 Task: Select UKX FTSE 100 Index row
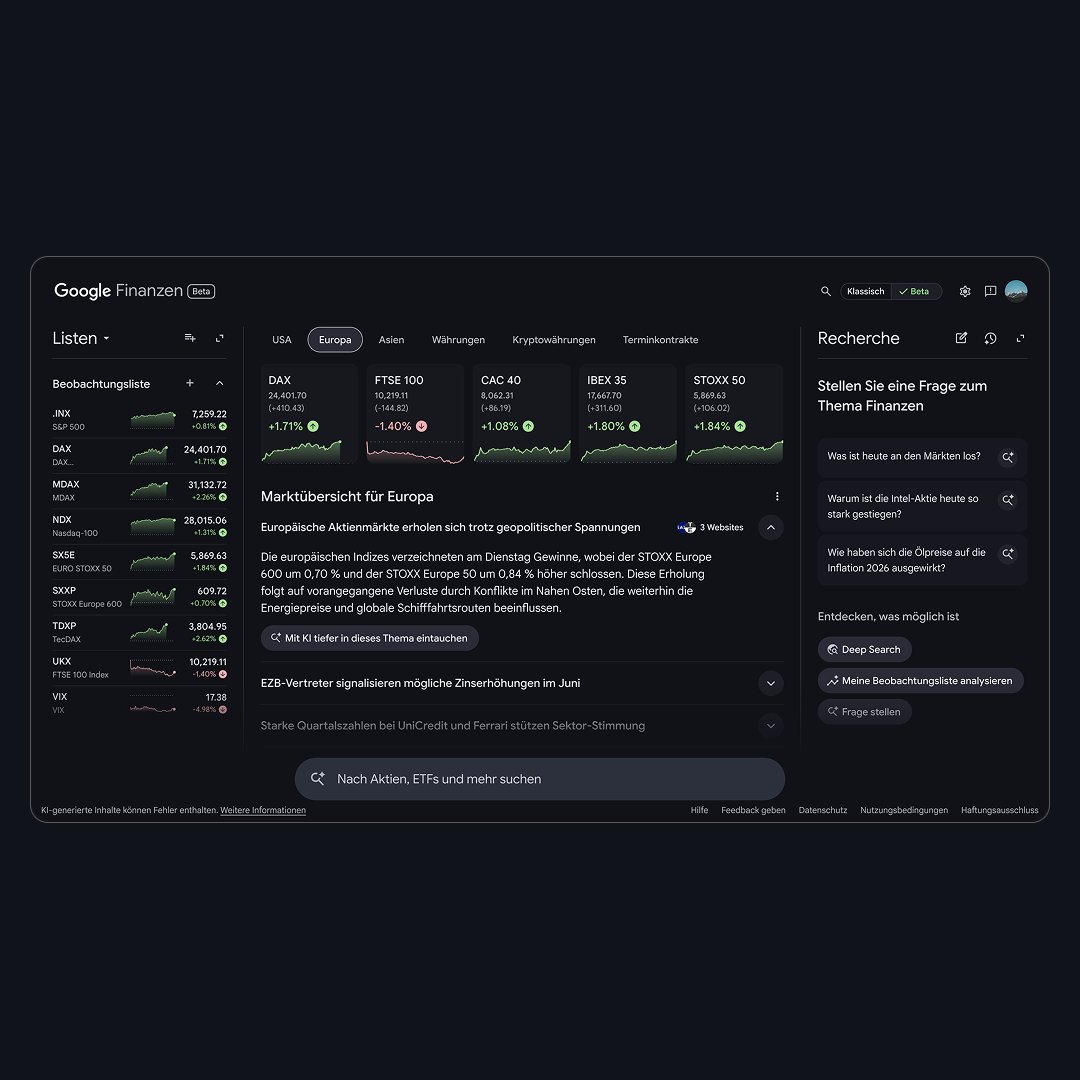[x=139, y=668]
